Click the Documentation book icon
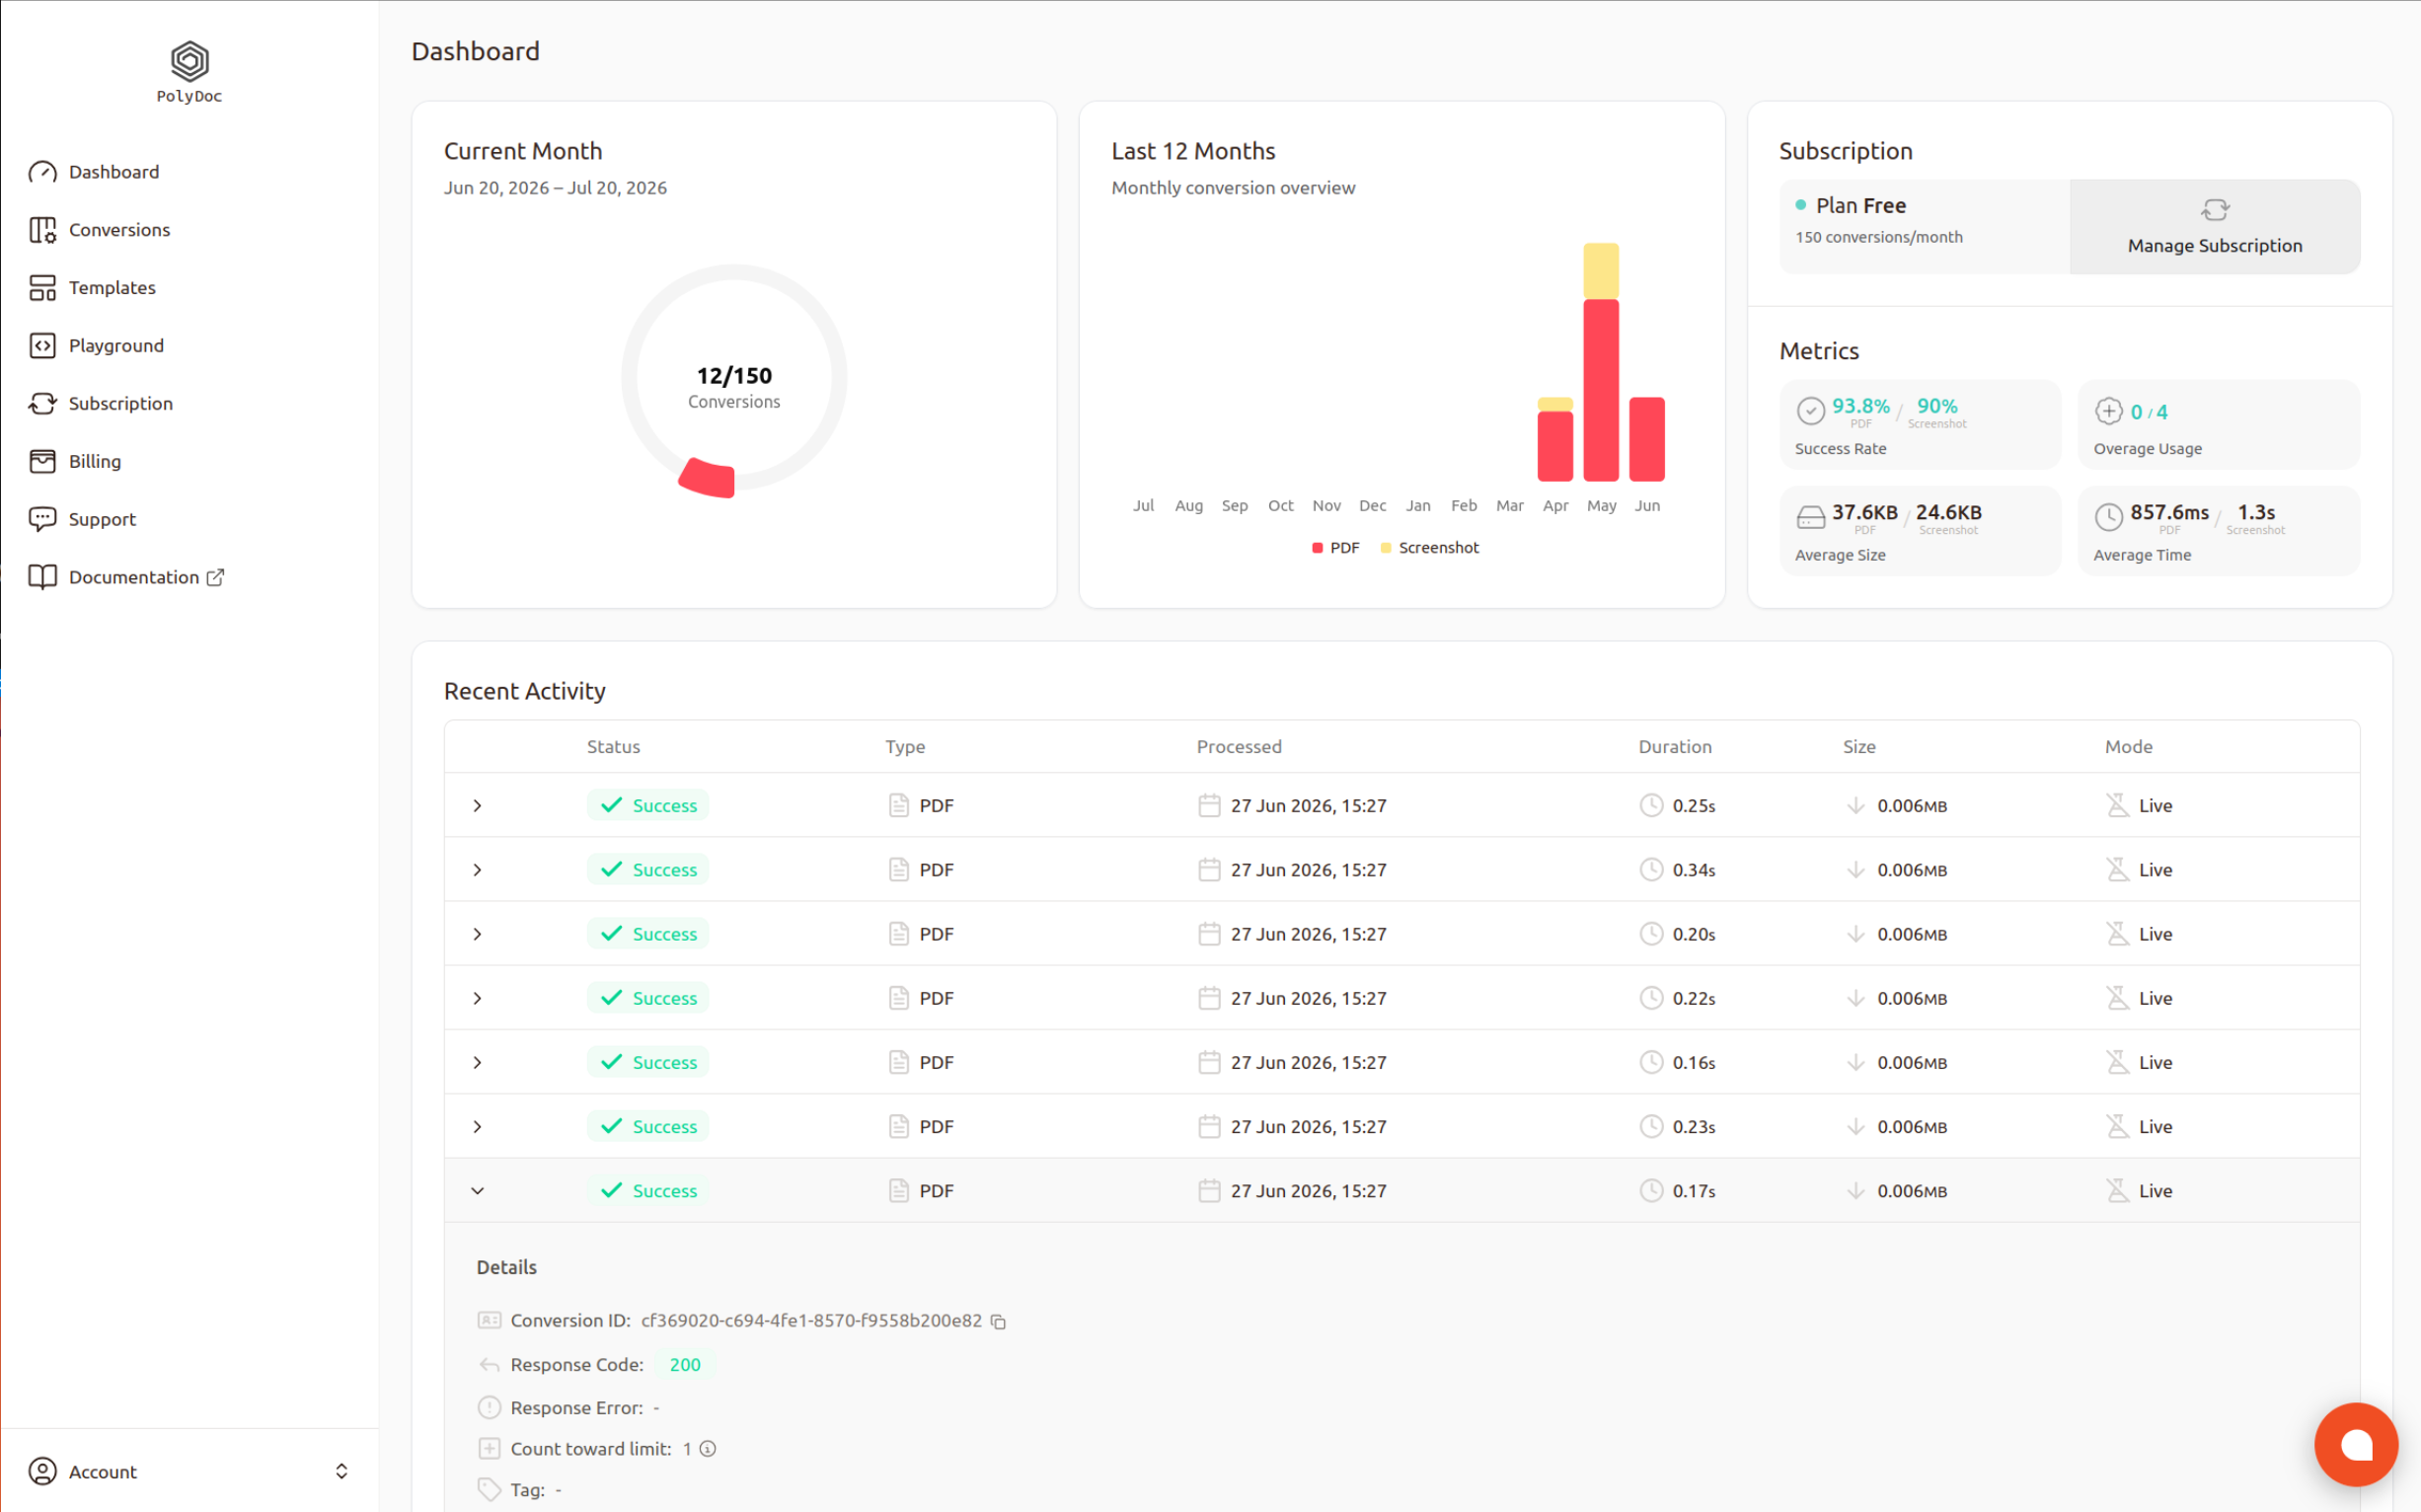Viewport: 2421px width, 1512px height. click(42, 577)
